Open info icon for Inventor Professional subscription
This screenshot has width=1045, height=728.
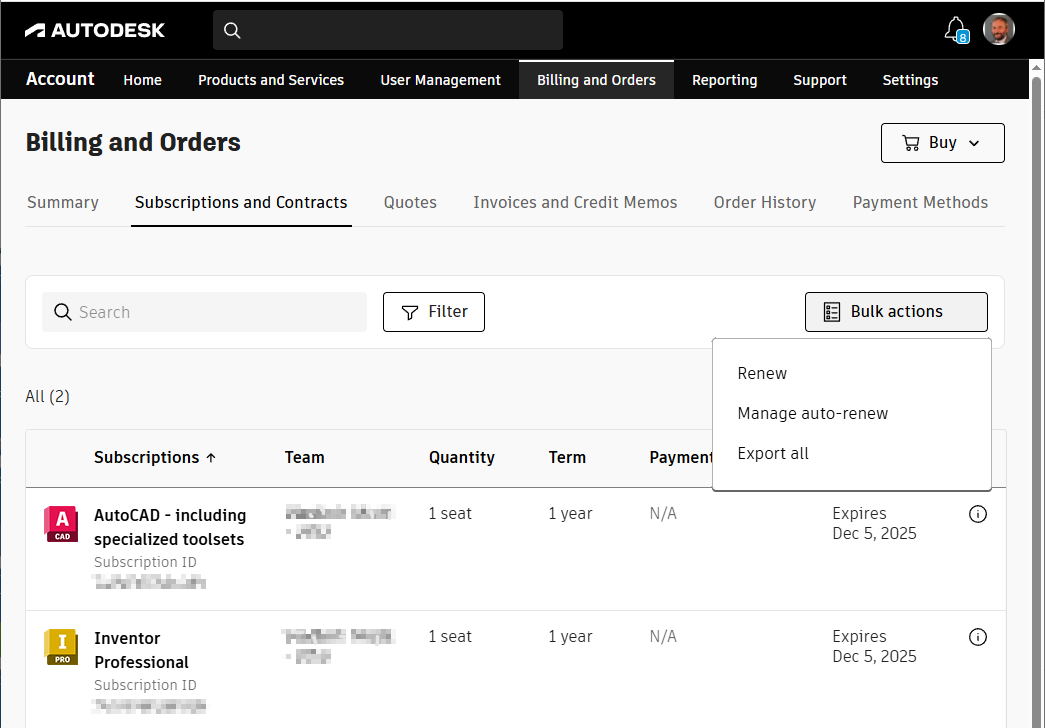pos(978,637)
